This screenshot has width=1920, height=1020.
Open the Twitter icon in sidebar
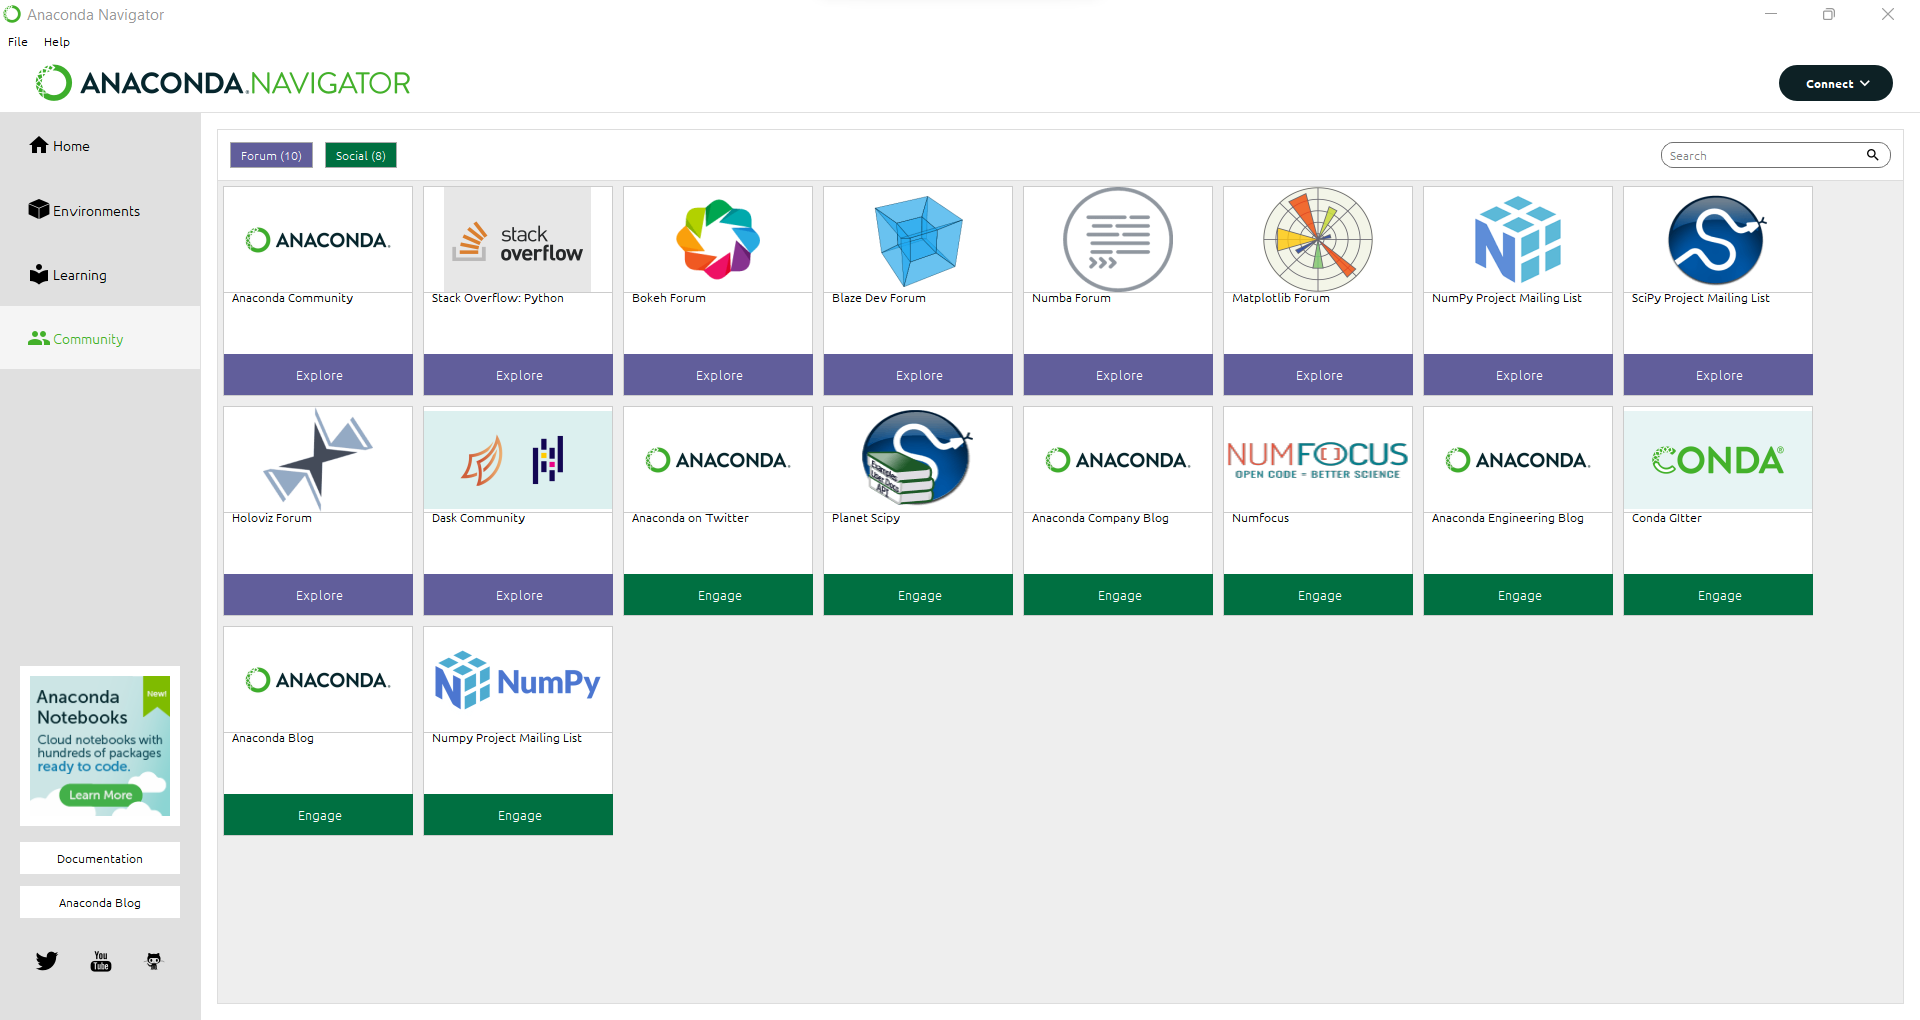(x=47, y=961)
